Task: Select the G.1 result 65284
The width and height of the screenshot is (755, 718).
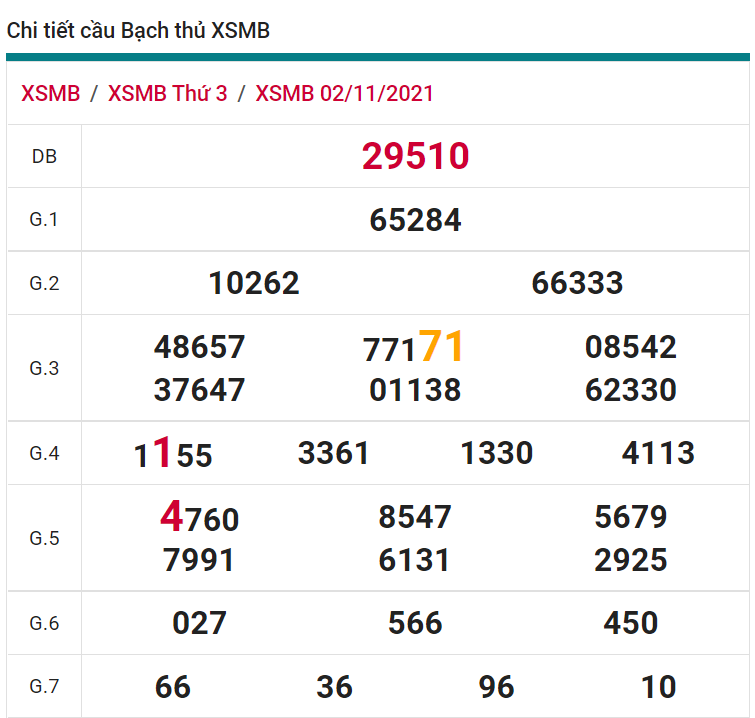Action: pyautogui.click(x=415, y=220)
